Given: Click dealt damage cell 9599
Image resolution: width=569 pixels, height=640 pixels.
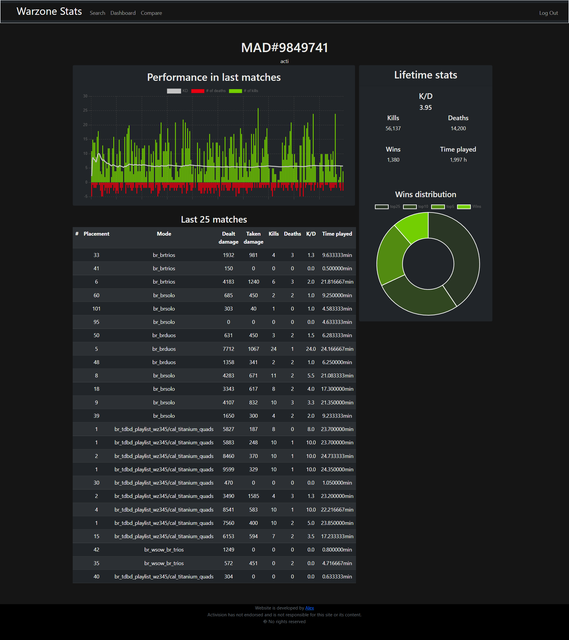Looking at the screenshot, I should (x=228, y=469).
